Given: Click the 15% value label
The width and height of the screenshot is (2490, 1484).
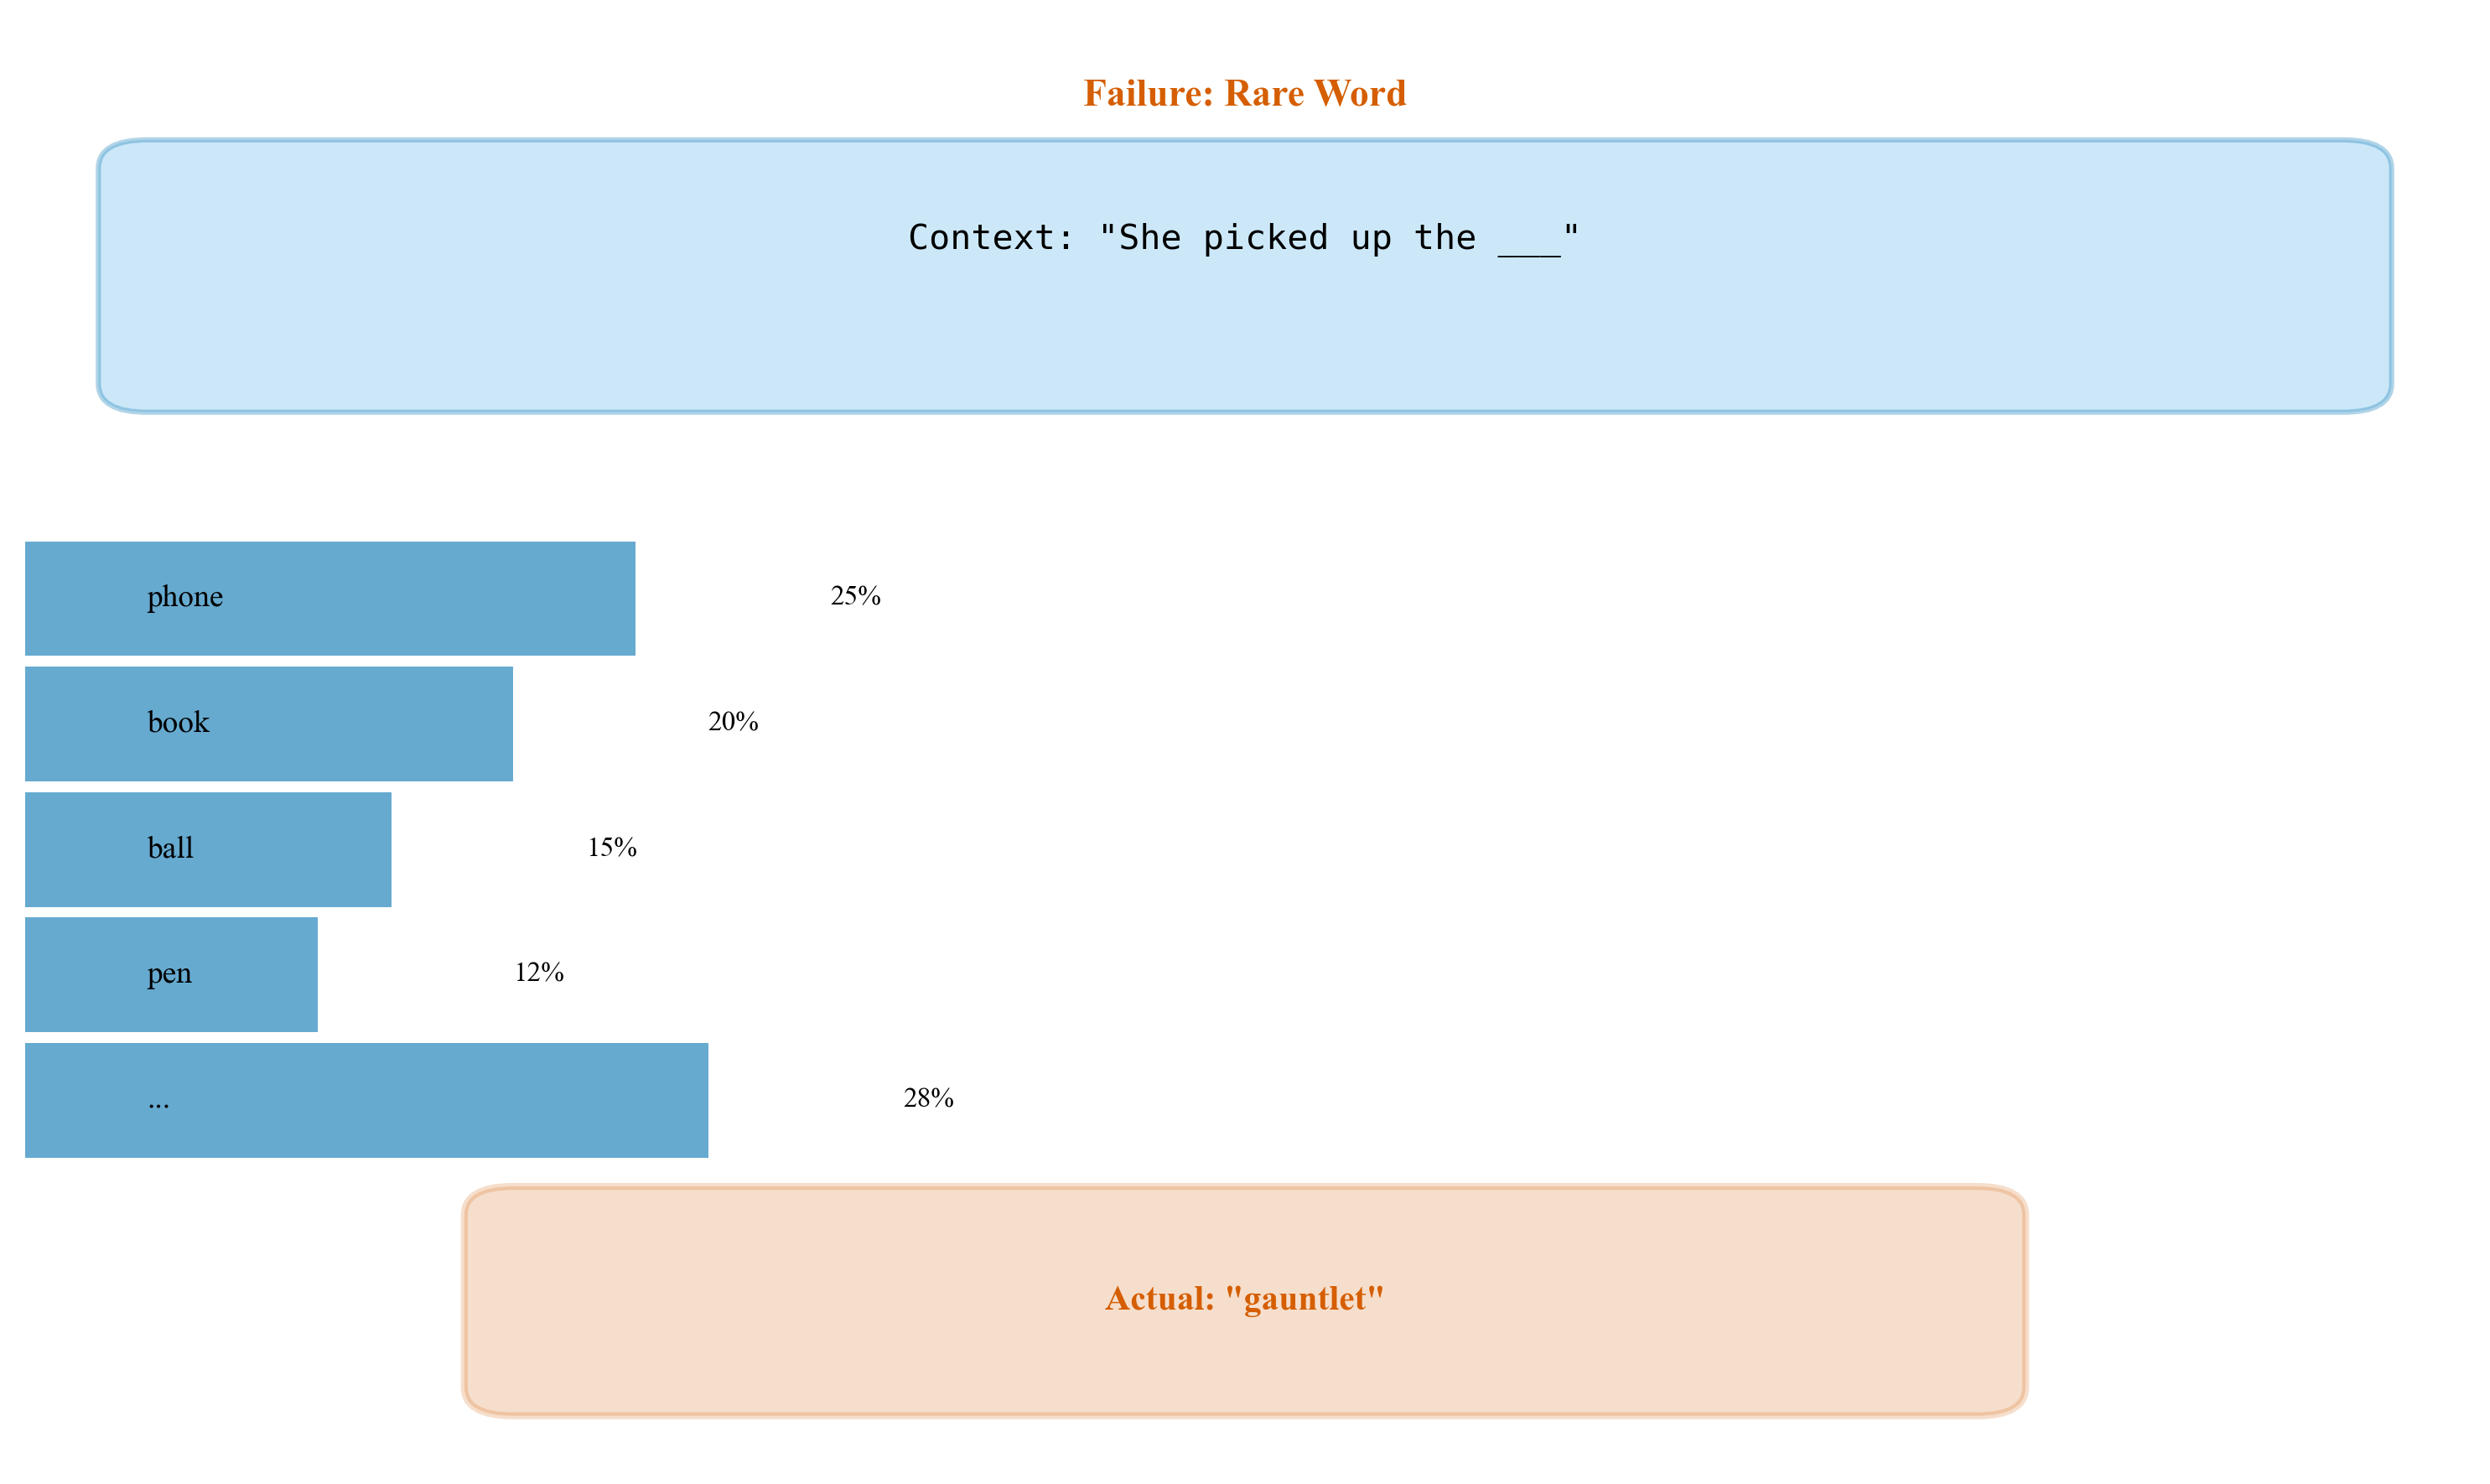Looking at the screenshot, I should click(x=612, y=848).
